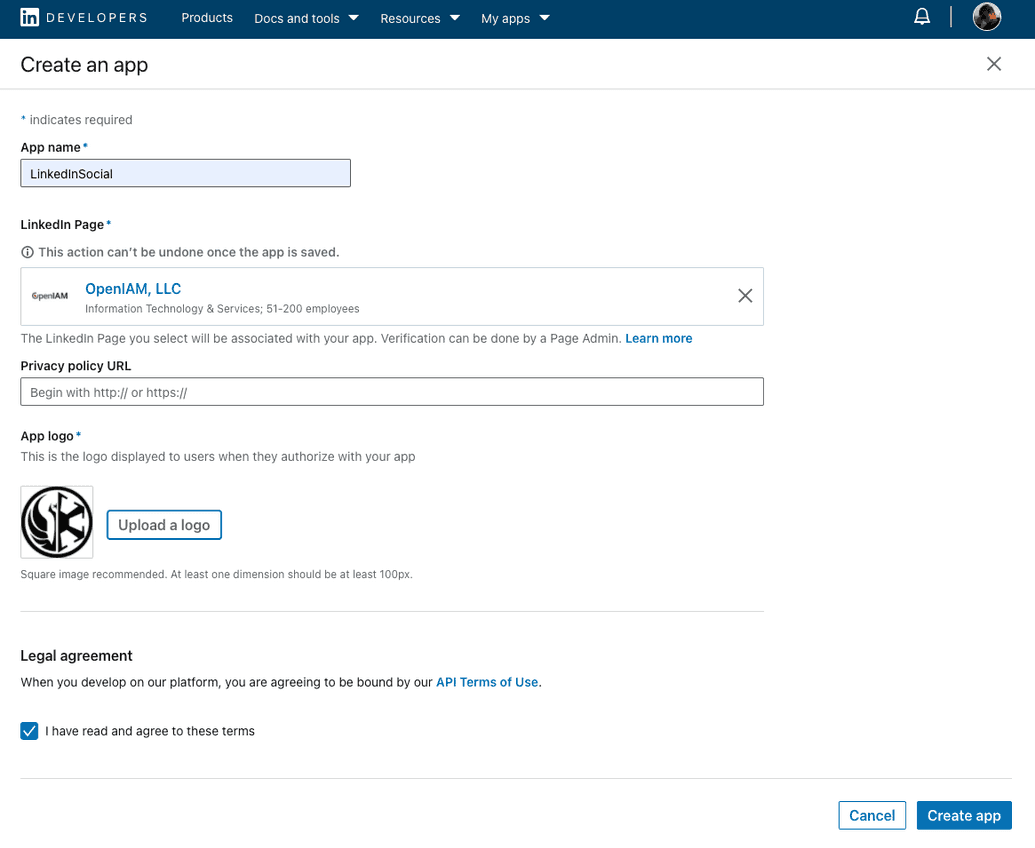Open the notifications bell
1035x848 pixels.
click(921, 16)
